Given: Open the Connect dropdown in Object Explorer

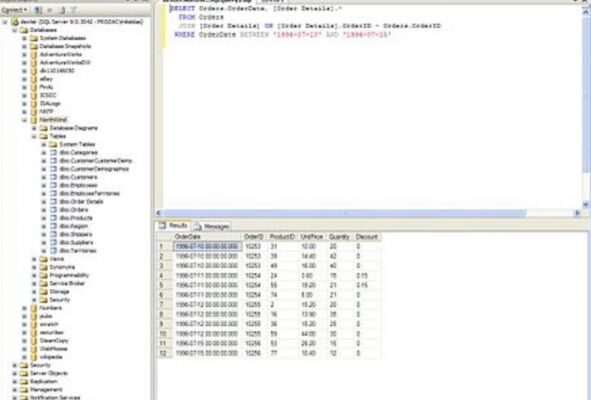Looking at the screenshot, I should pyautogui.click(x=14, y=10).
